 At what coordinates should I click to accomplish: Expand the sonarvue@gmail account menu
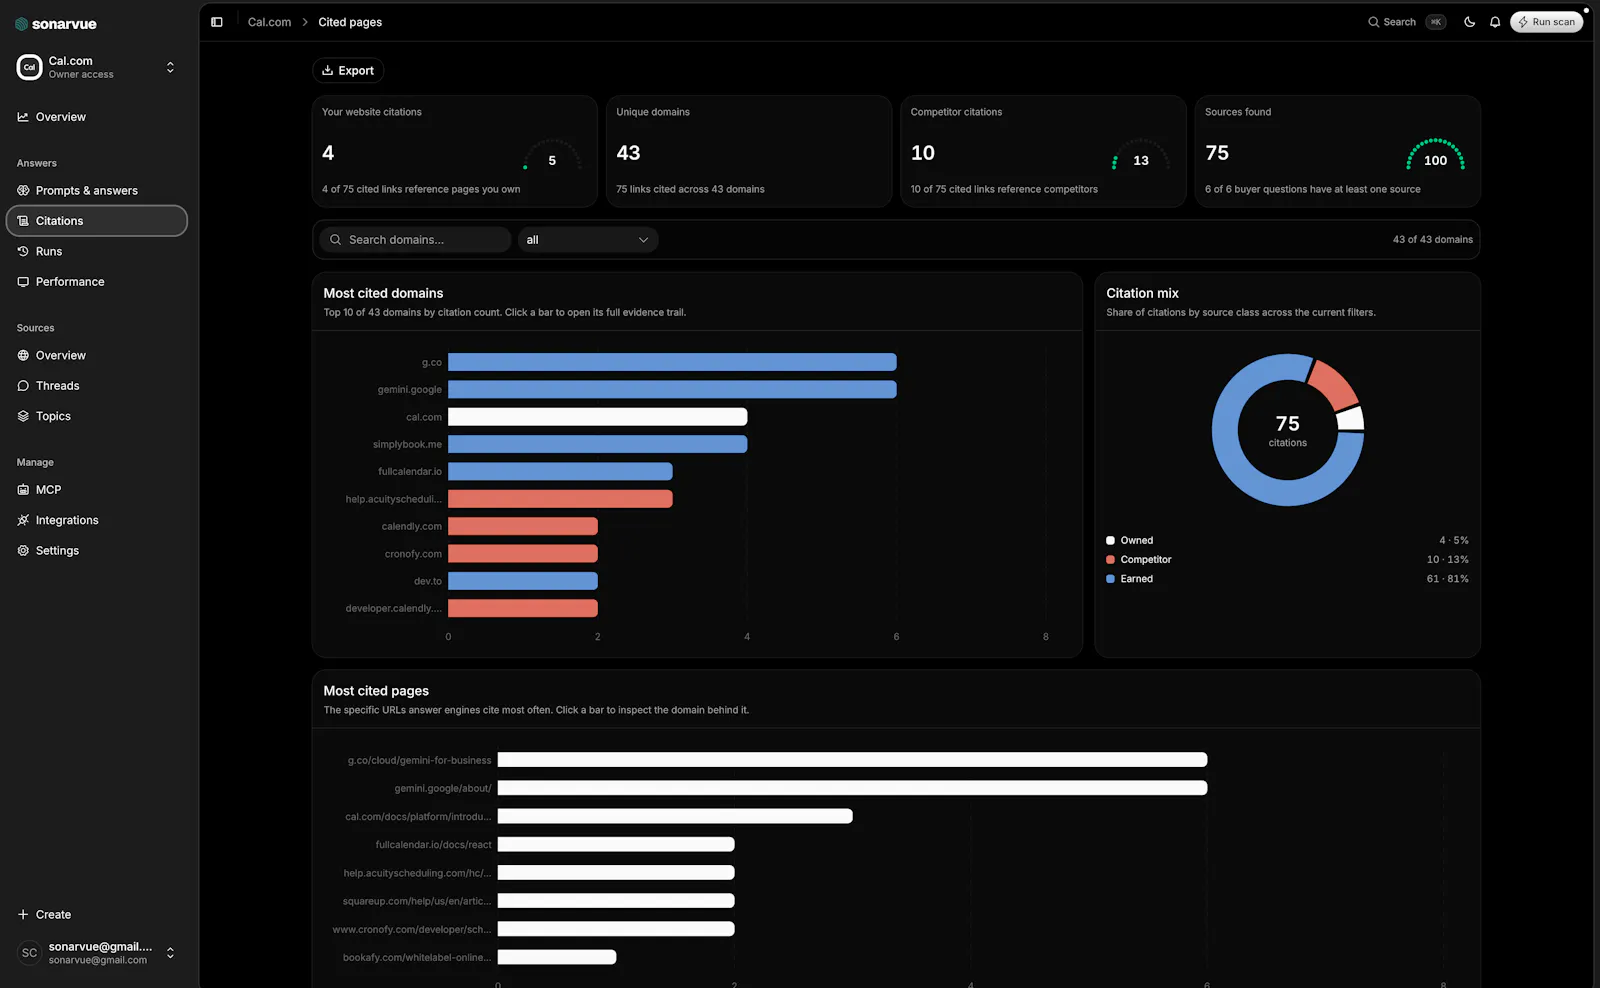(x=170, y=953)
